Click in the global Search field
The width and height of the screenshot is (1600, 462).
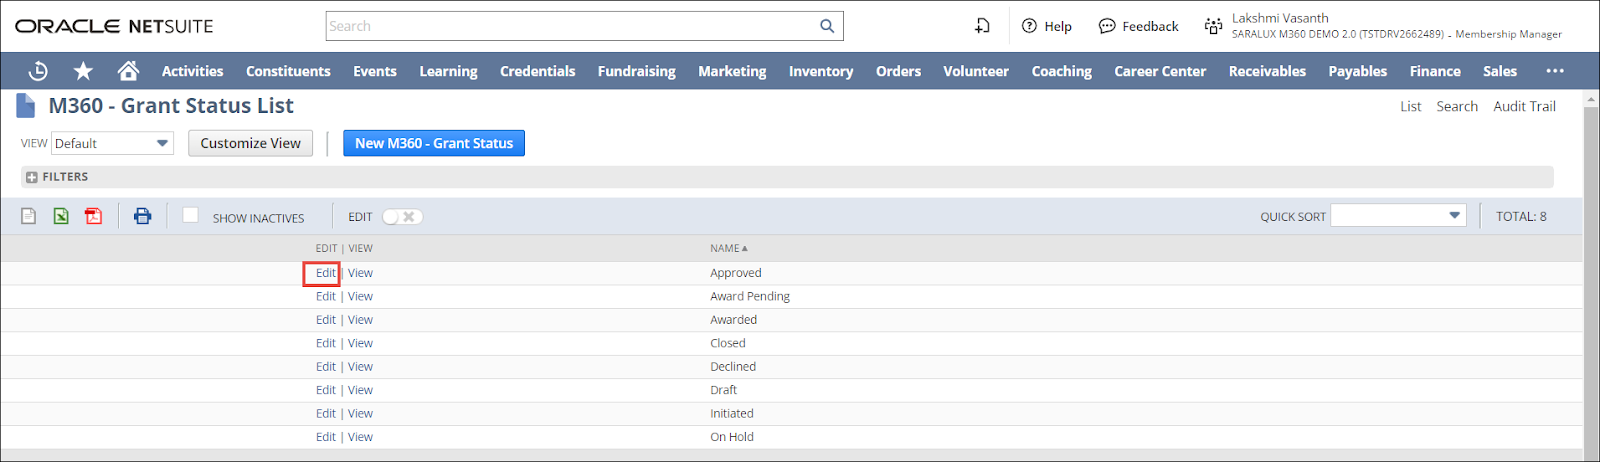pyautogui.click(x=570, y=26)
